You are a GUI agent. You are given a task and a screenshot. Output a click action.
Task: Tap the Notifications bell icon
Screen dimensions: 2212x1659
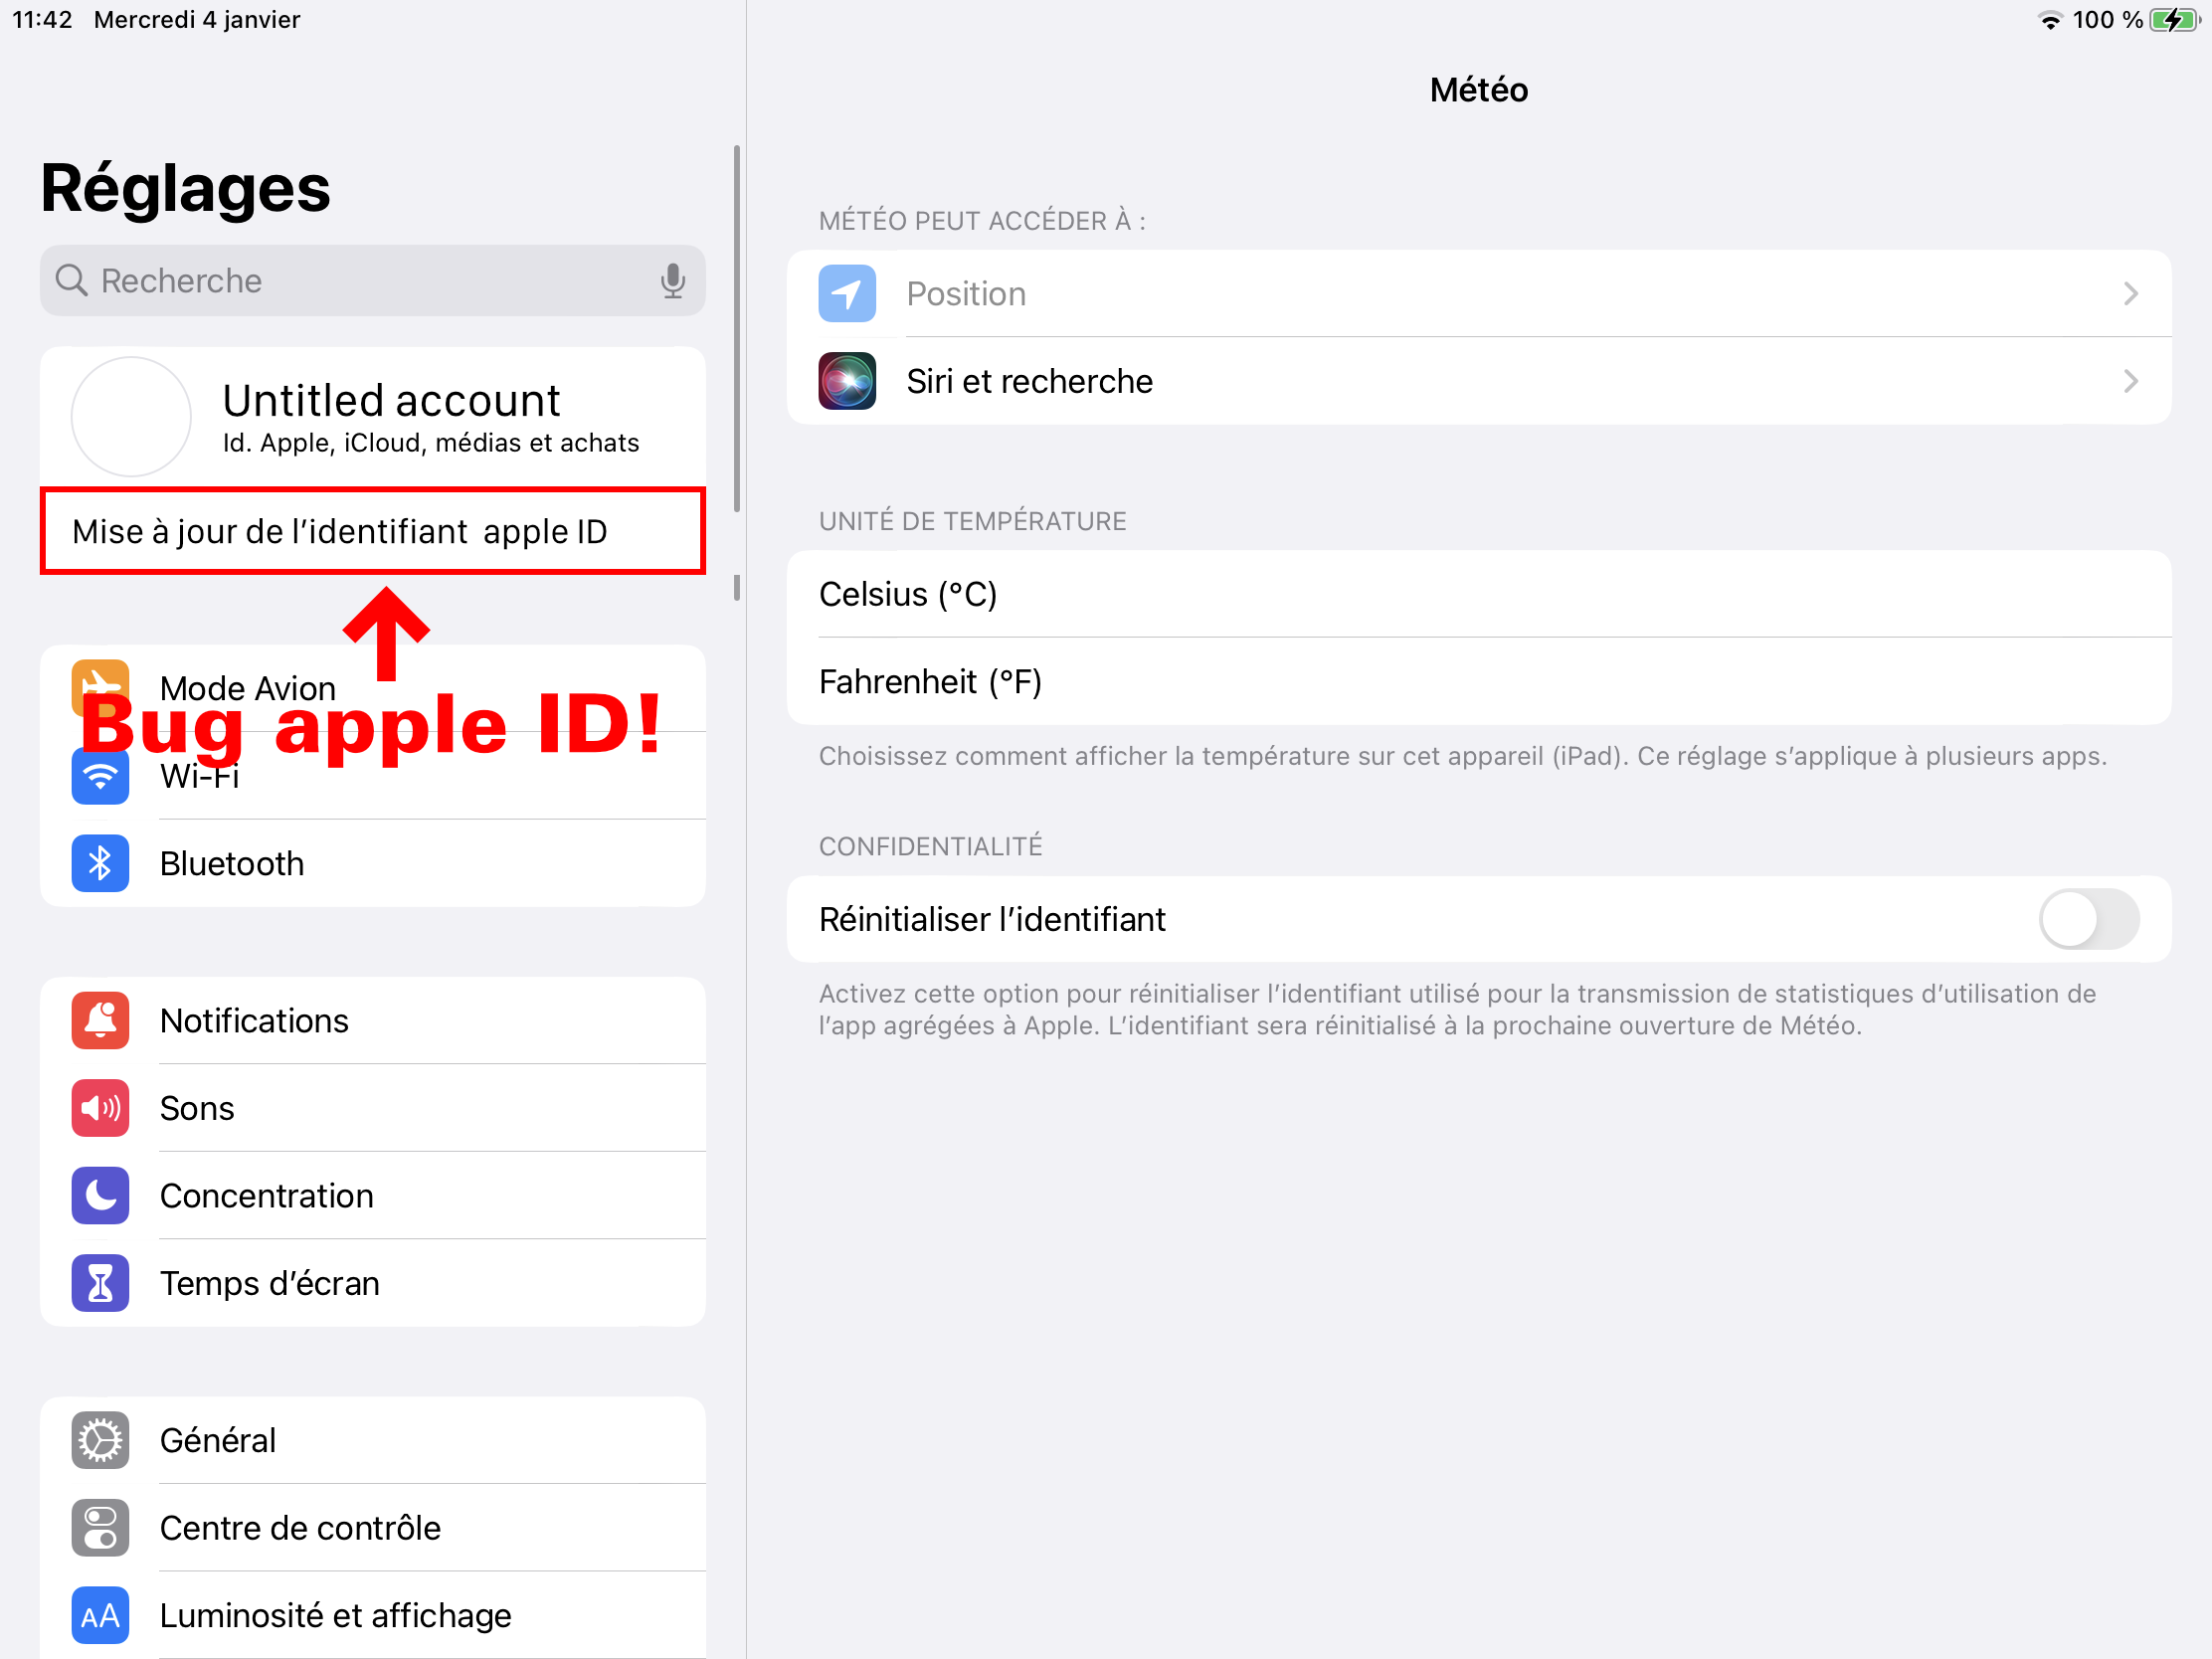point(100,1020)
